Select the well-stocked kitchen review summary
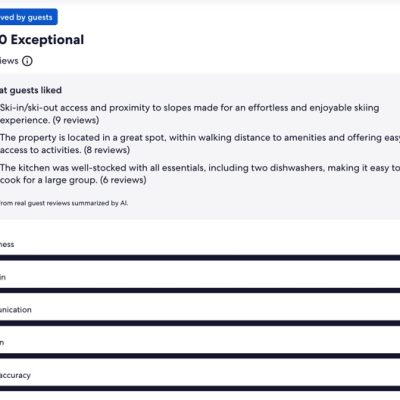 (200, 174)
